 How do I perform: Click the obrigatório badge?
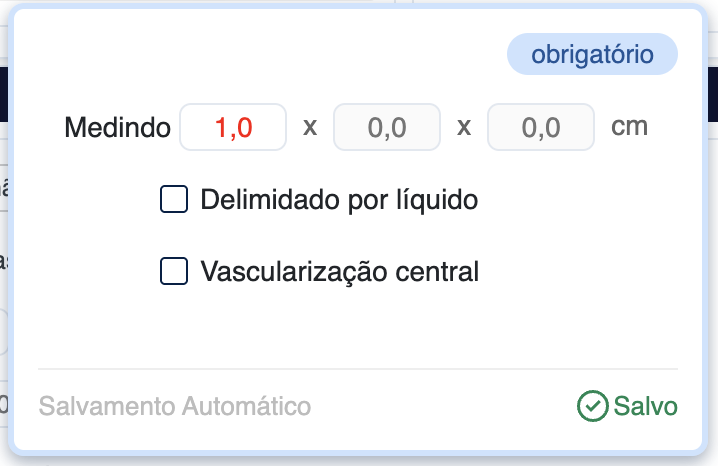tap(593, 55)
